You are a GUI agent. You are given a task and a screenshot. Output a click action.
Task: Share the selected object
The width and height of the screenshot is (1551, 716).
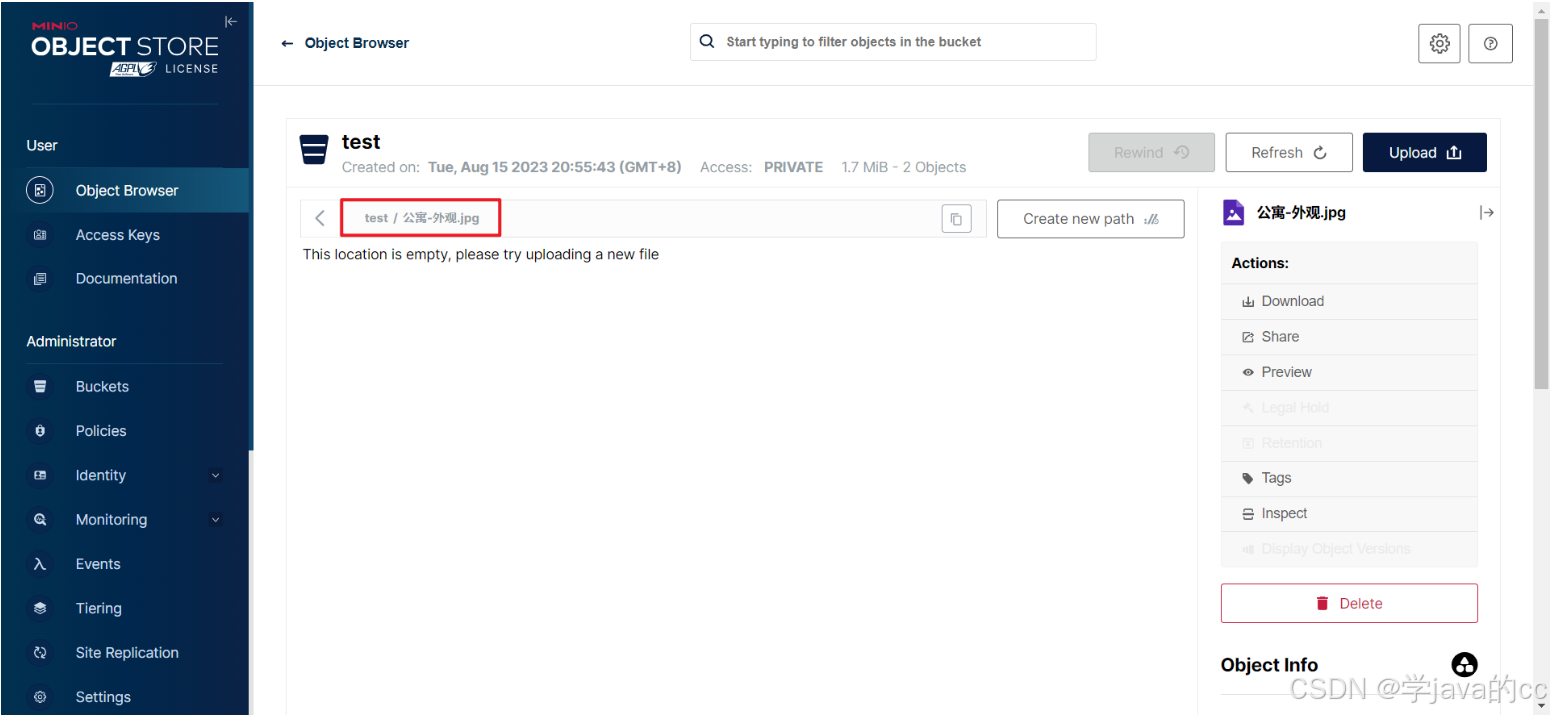click(x=1349, y=337)
